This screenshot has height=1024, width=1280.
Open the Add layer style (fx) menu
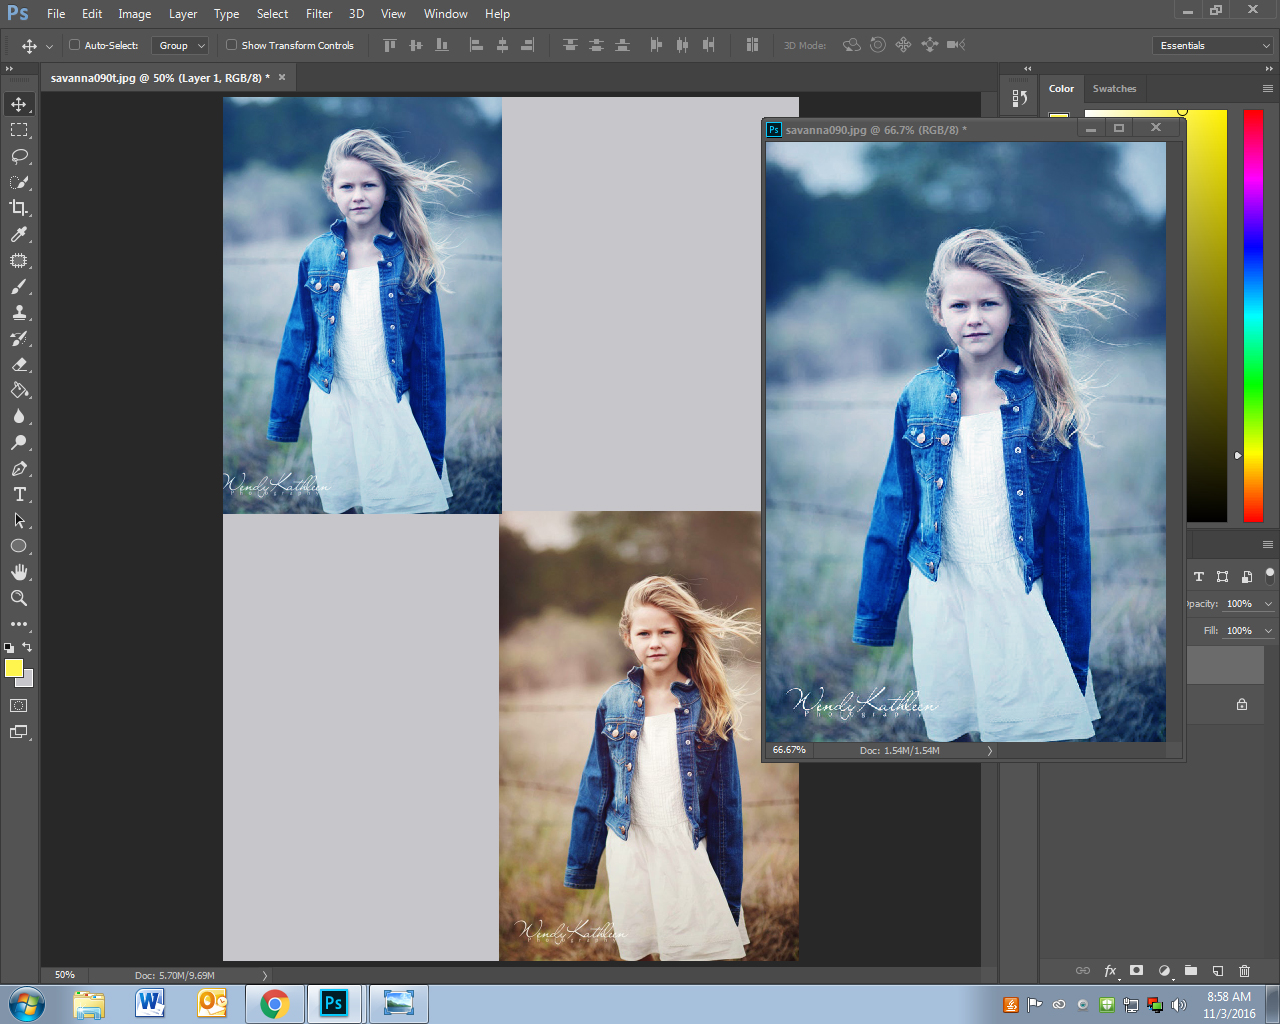click(x=1110, y=970)
